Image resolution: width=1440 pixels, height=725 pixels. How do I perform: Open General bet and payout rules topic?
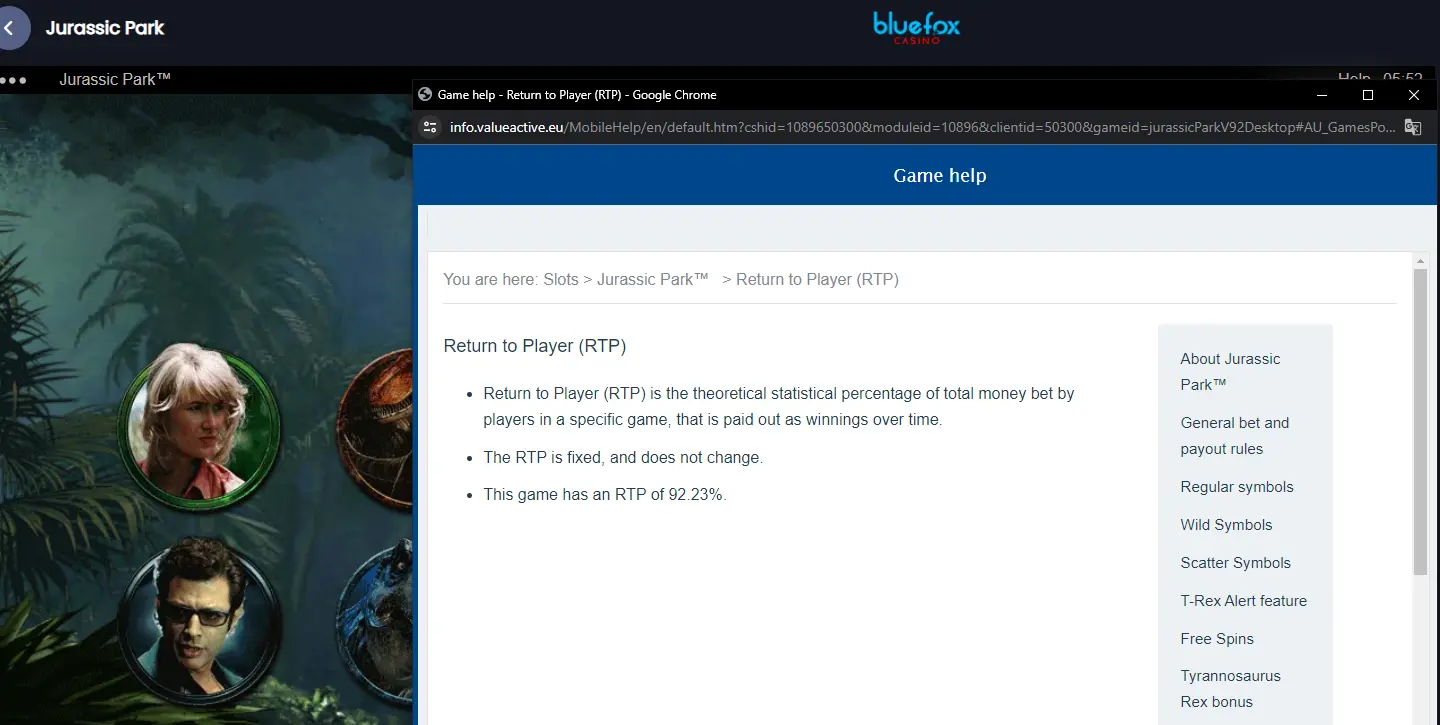point(1234,436)
